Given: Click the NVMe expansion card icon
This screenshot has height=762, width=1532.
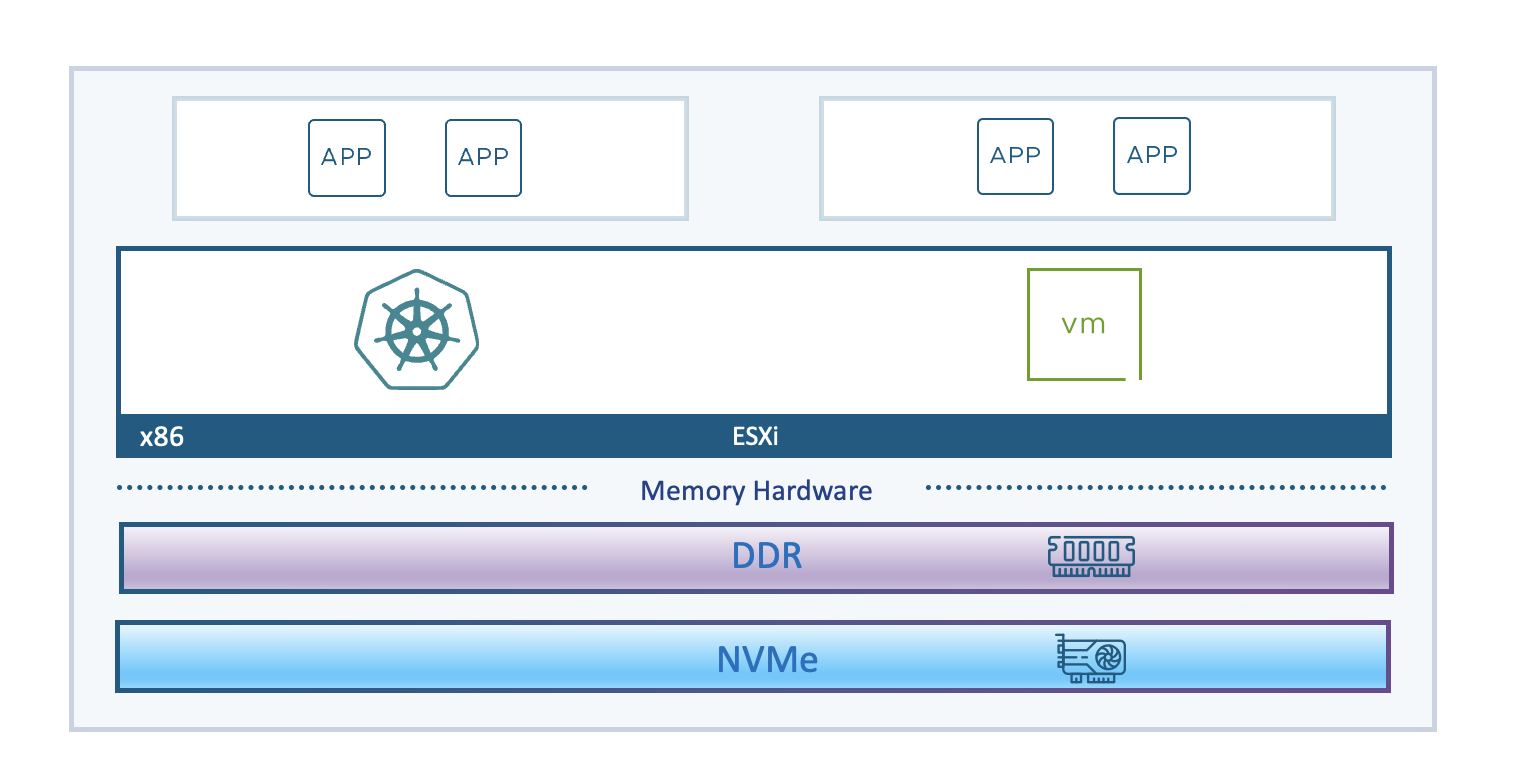Looking at the screenshot, I should click(1092, 659).
